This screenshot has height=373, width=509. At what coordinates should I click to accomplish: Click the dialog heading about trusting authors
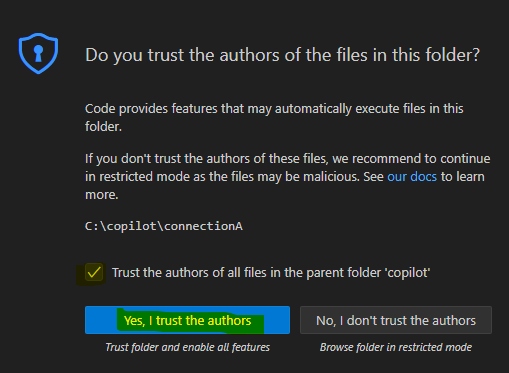pyautogui.click(x=282, y=55)
